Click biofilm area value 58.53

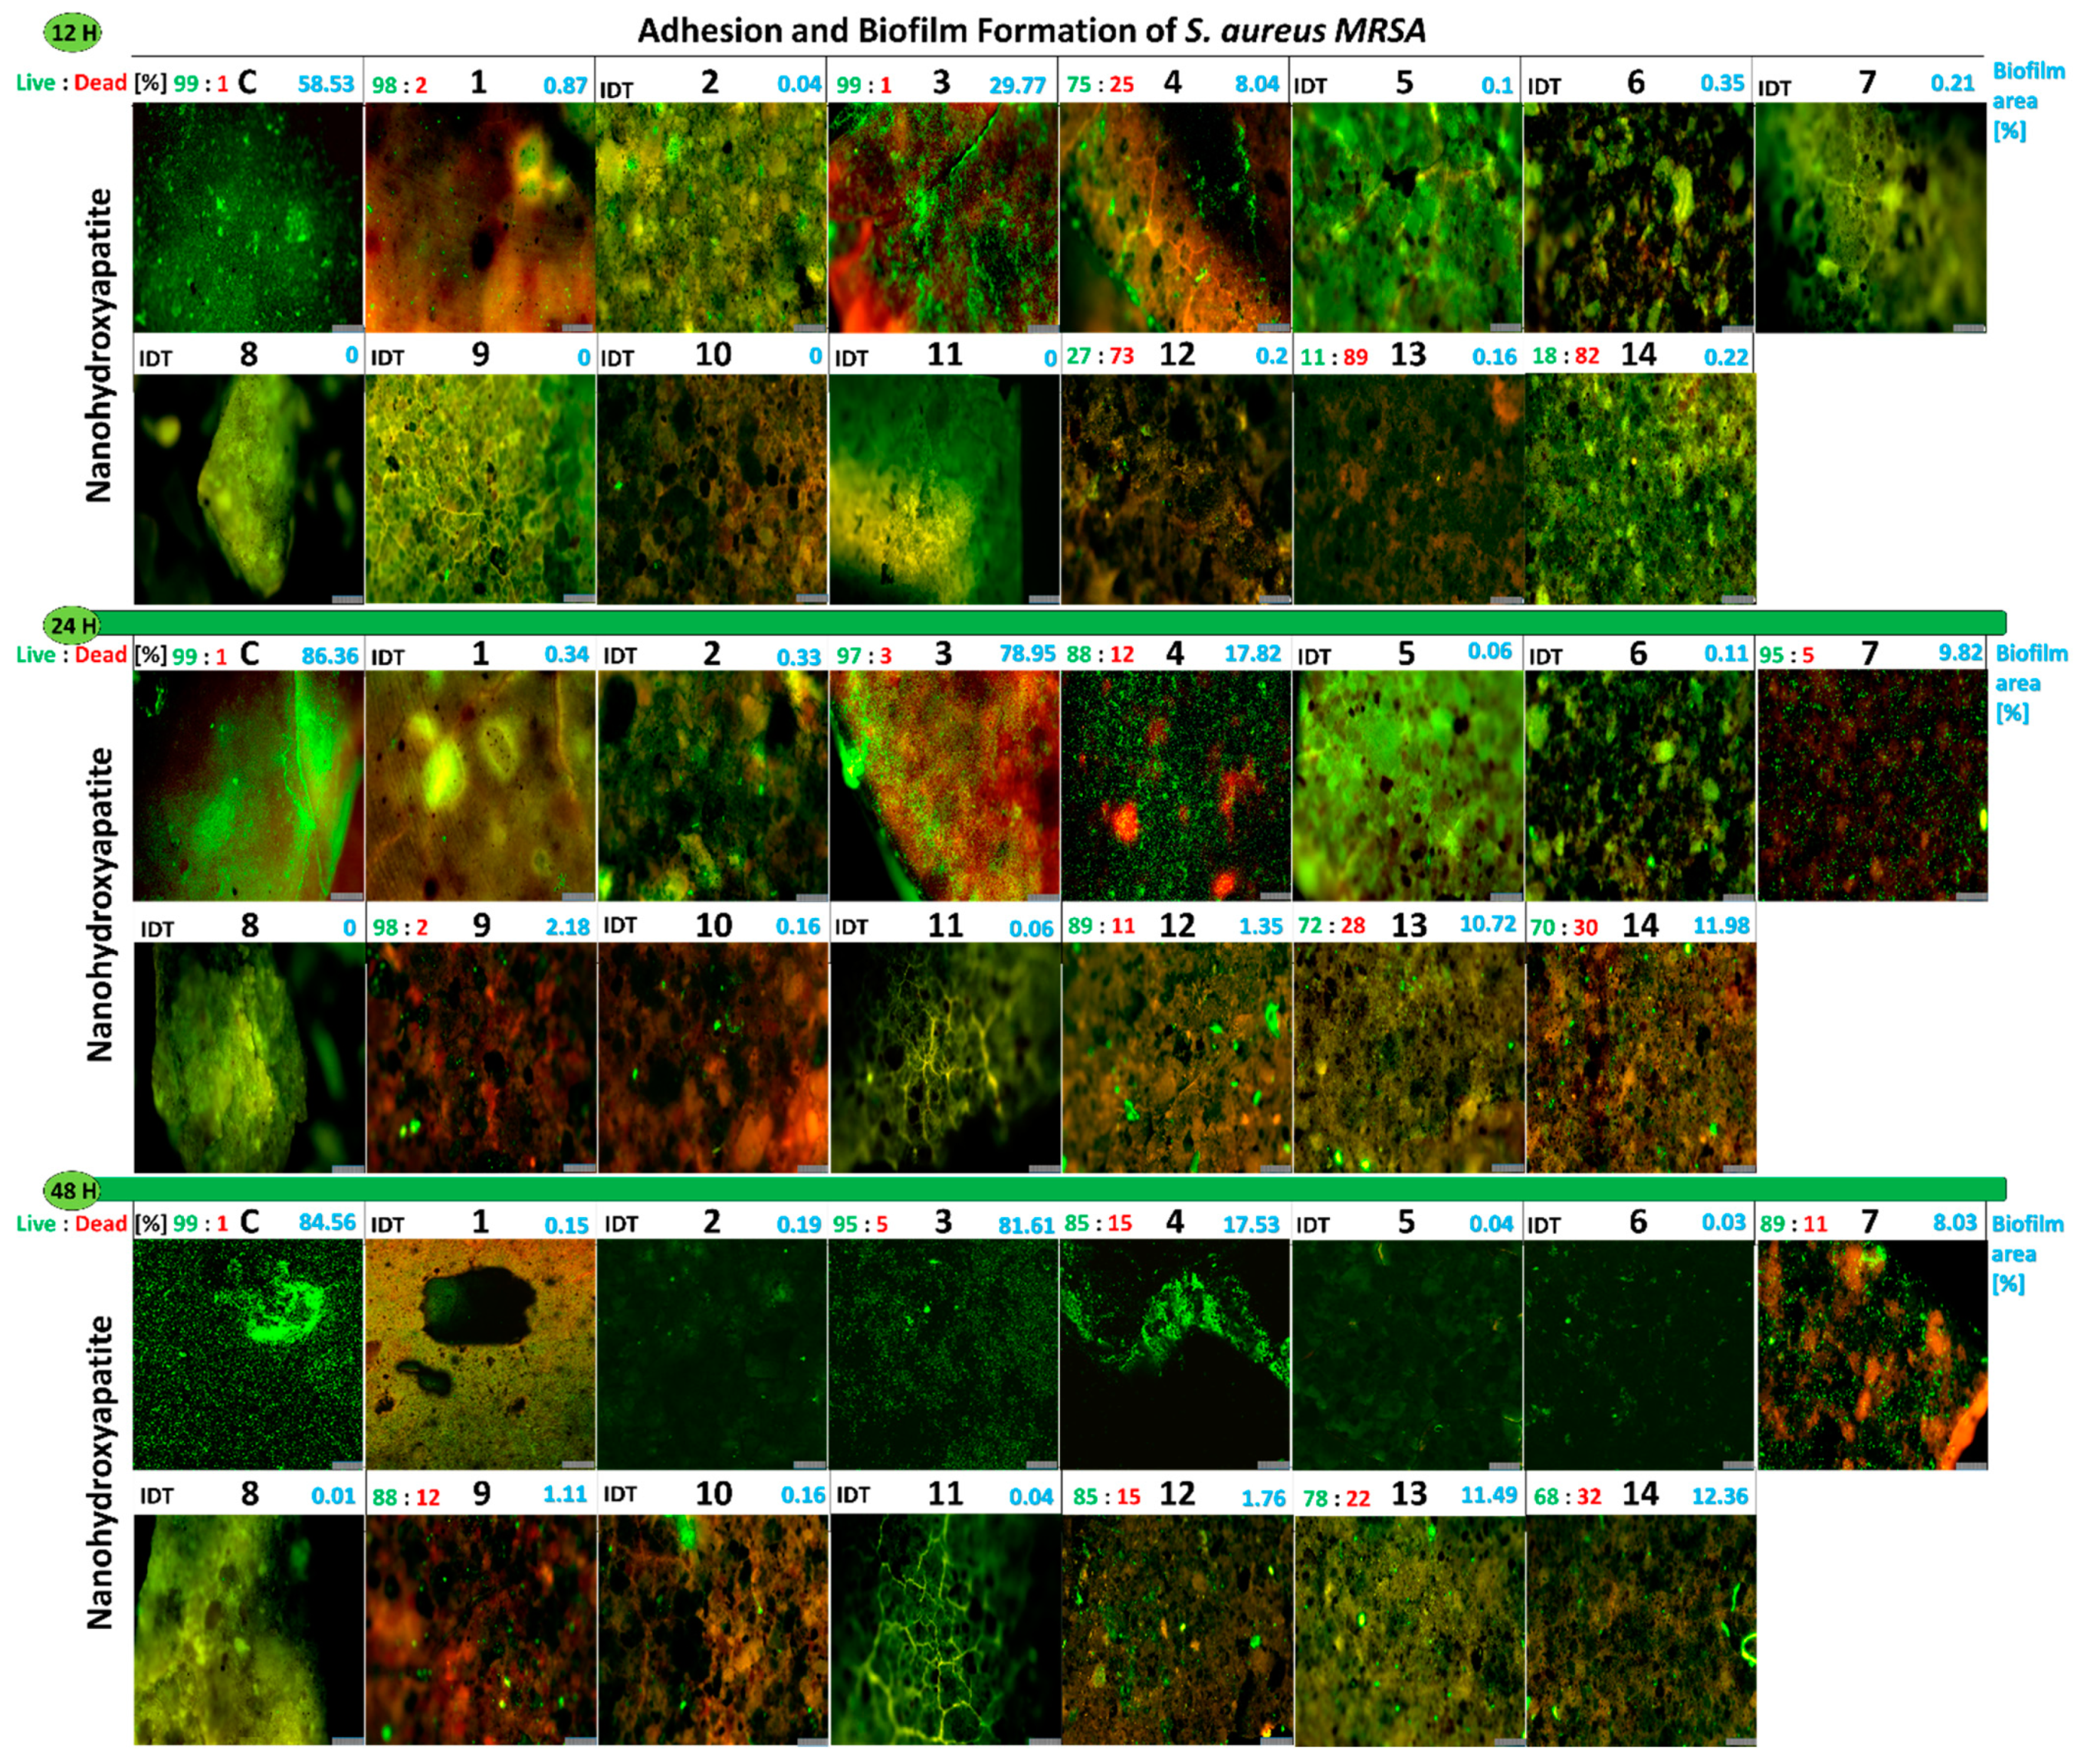[x=326, y=84]
